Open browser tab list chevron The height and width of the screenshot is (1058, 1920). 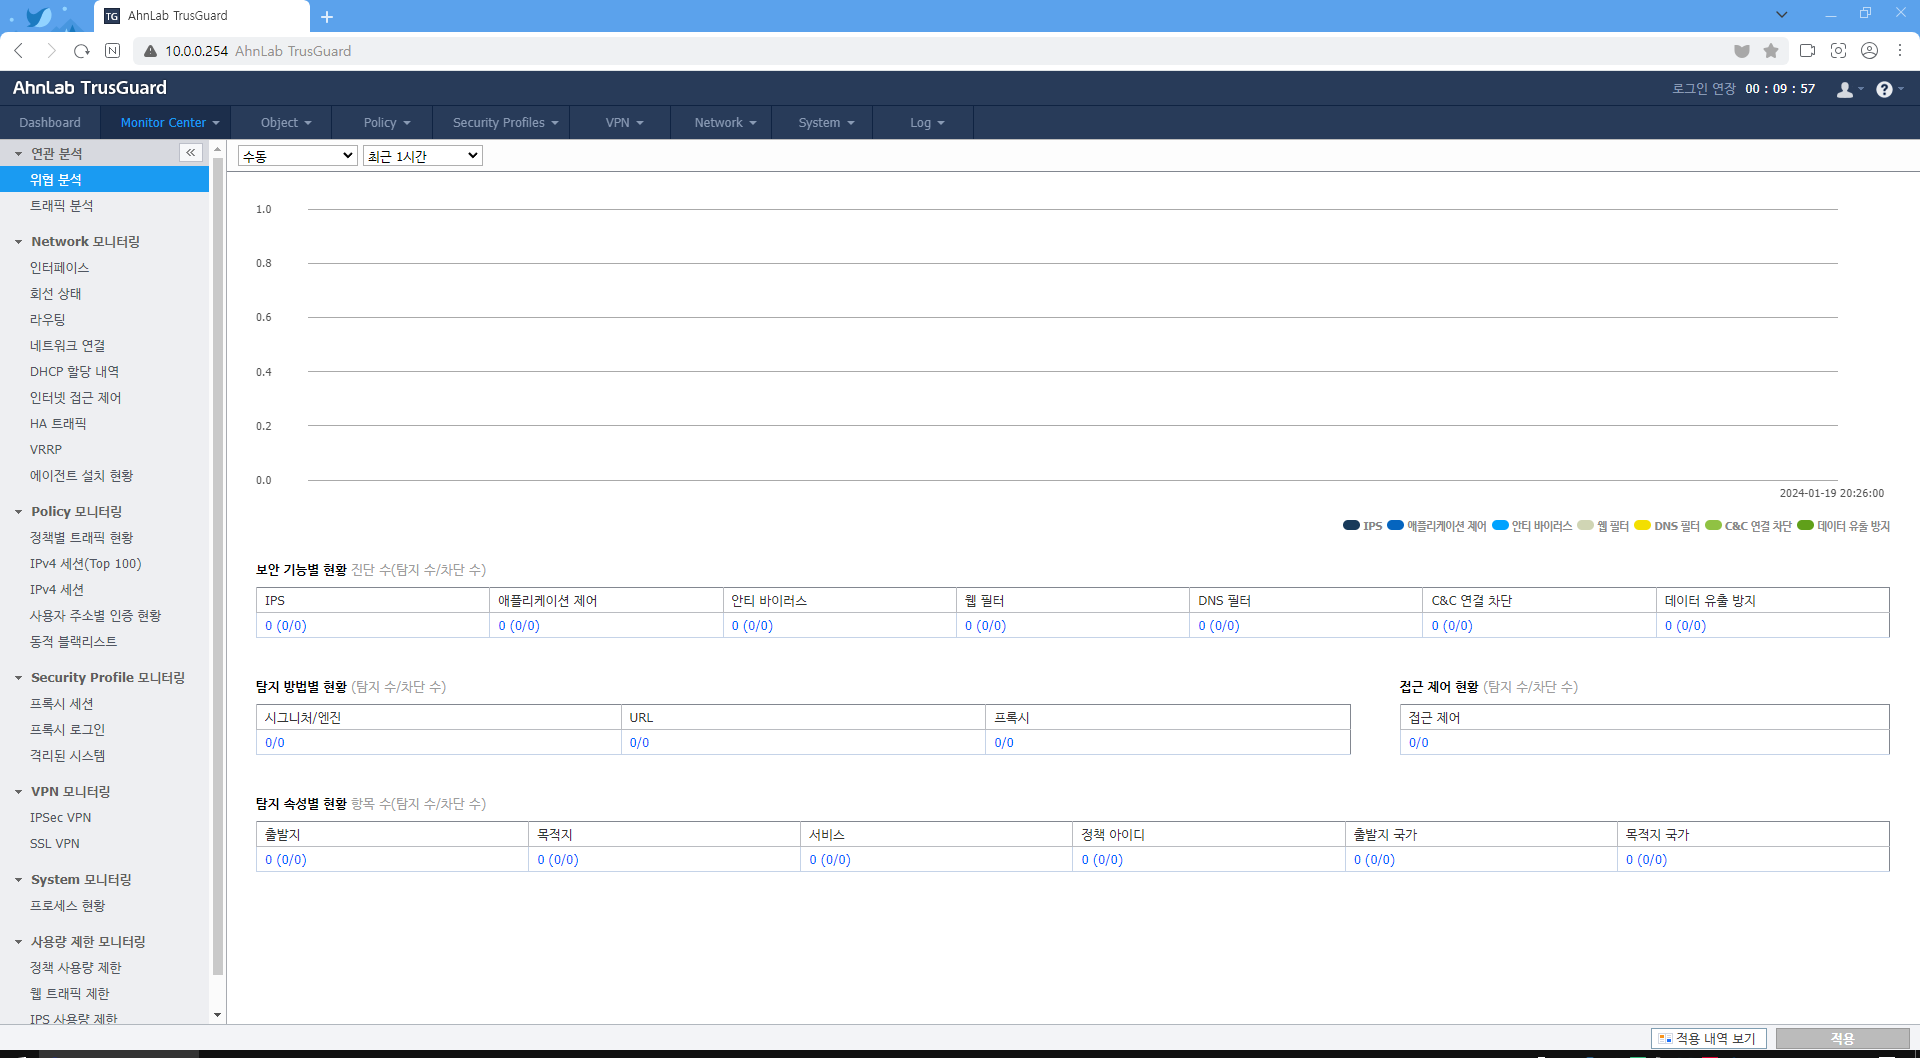pyautogui.click(x=1781, y=15)
